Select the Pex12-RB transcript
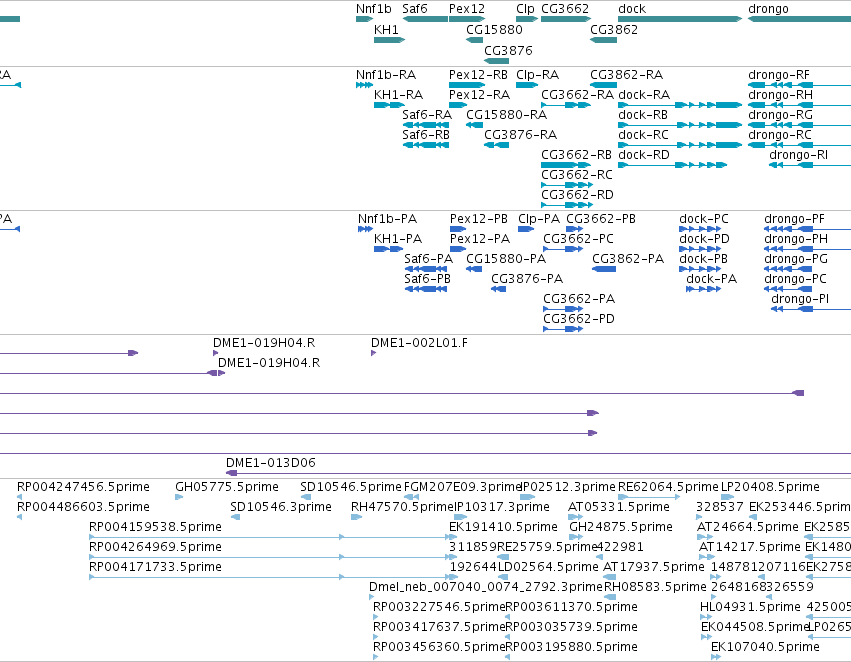 467,85
